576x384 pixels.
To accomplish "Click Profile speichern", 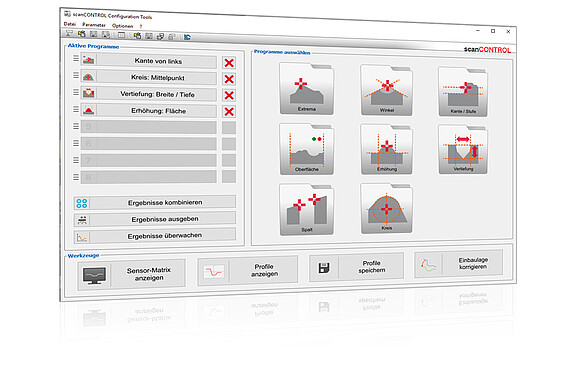I will click(356, 267).
